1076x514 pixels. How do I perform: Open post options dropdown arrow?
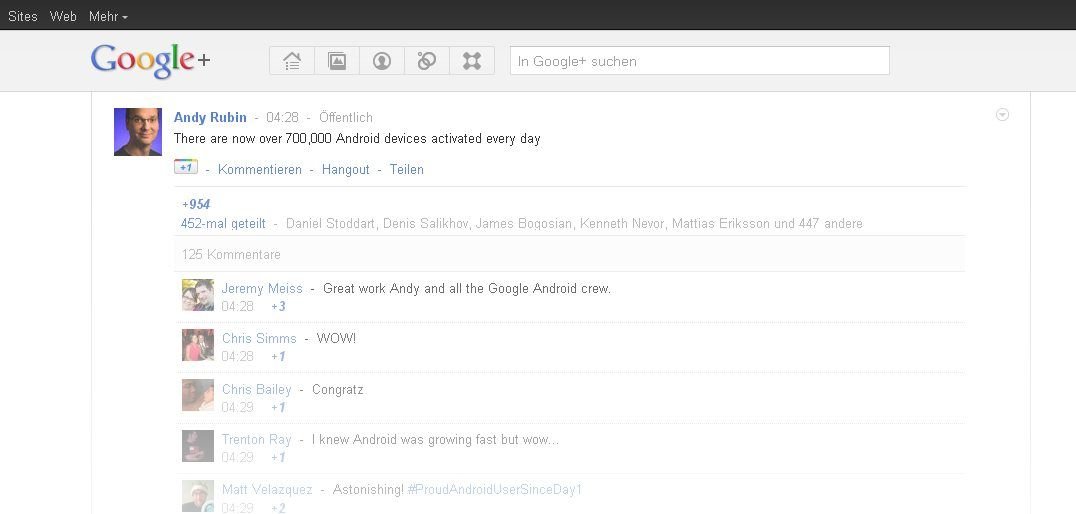click(1002, 115)
